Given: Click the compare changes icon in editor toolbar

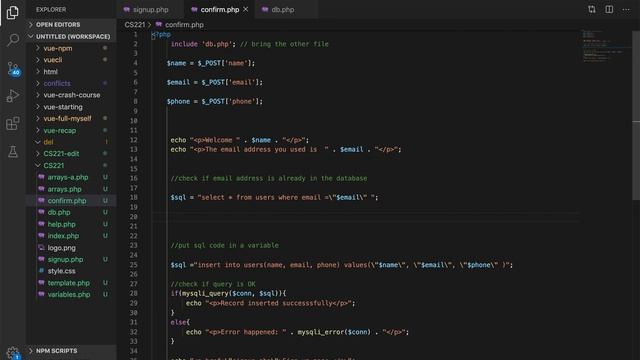Looking at the screenshot, I should pyautogui.click(x=592, y=9).
